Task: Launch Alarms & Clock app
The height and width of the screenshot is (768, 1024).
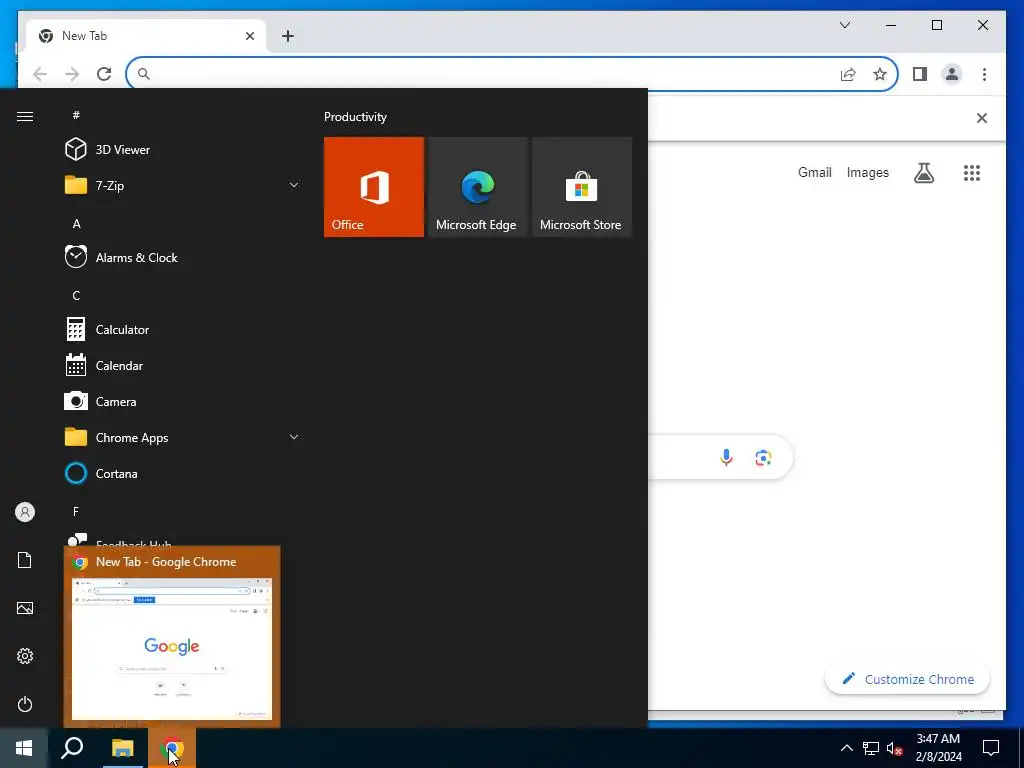Action: tap(183, 257)
